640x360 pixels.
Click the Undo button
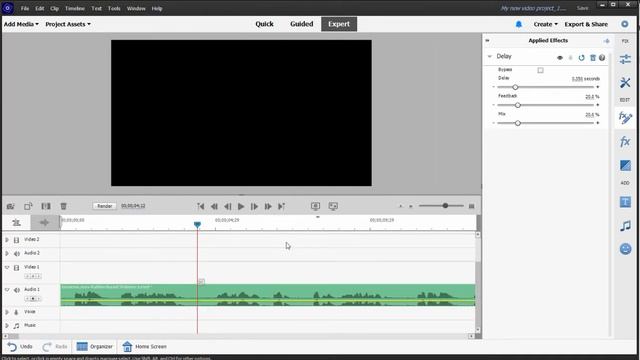(20, 347)
